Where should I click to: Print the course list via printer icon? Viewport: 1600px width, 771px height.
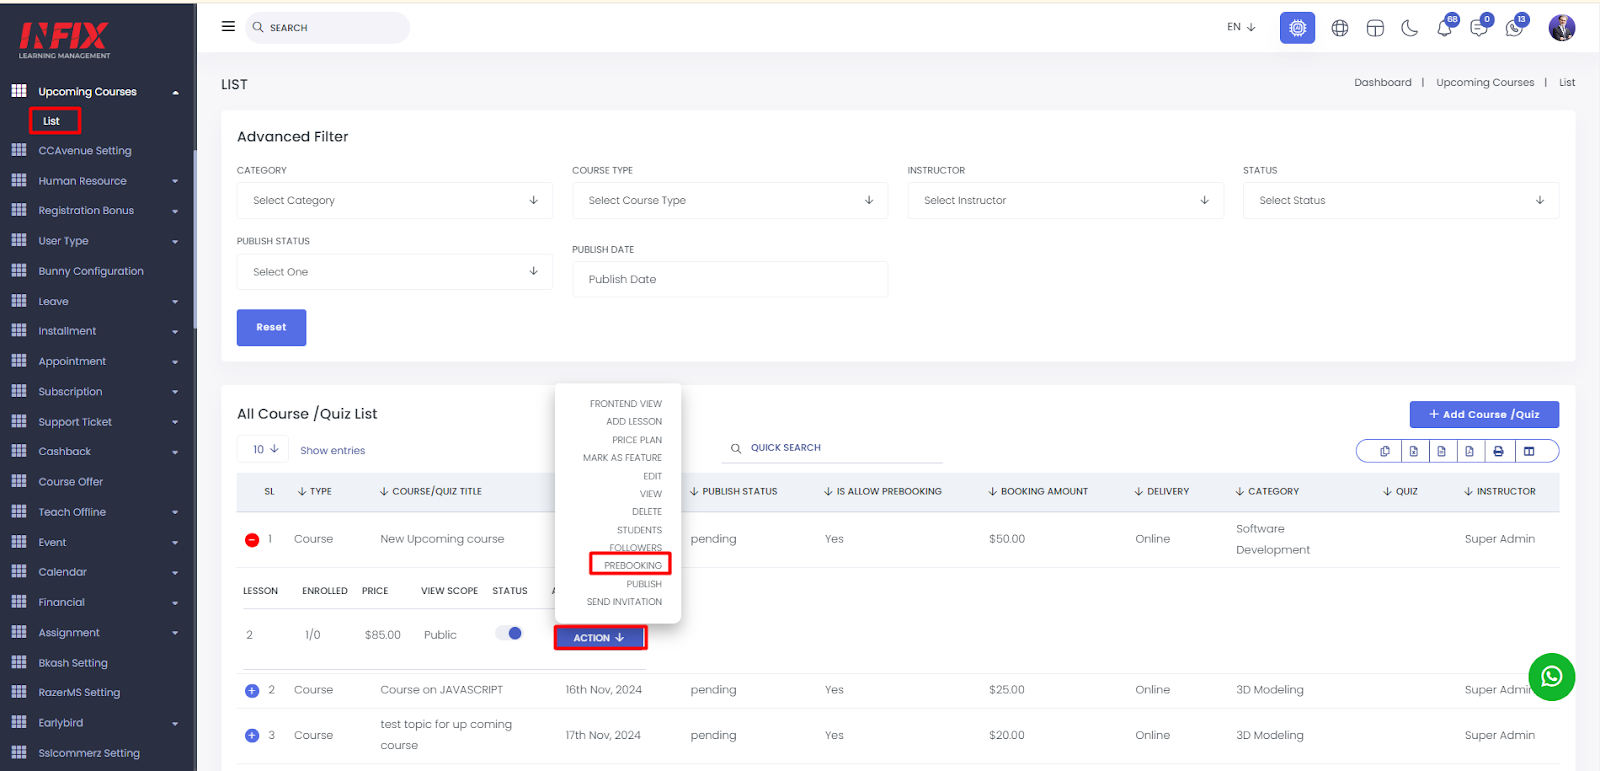pyautogui.click(x=1498, y=451)
